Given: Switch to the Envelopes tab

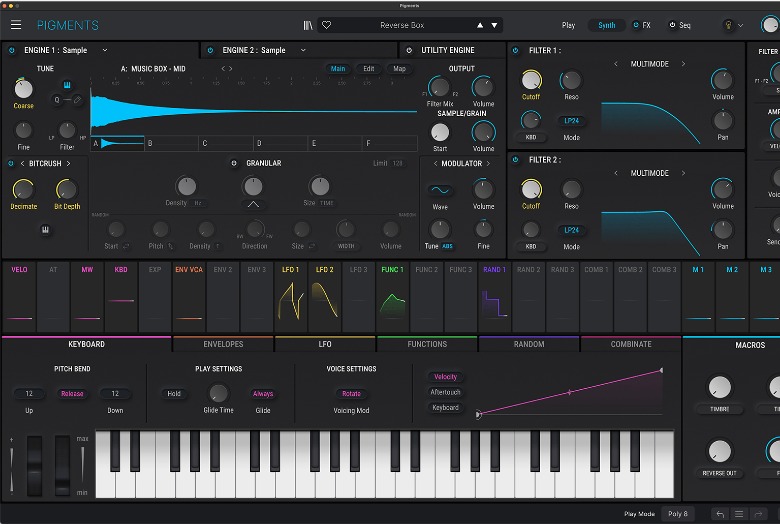Looking at the screenshot, I should [223, 344].
